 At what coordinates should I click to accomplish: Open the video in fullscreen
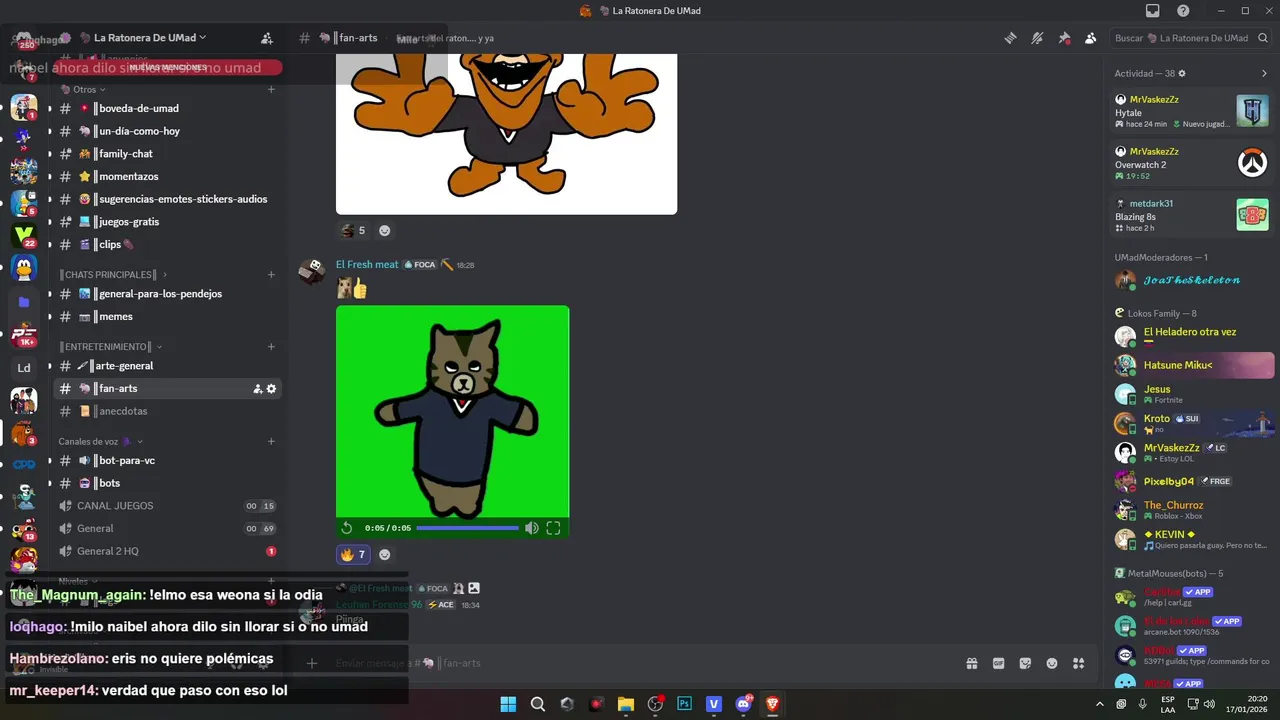(x=553, y=528)
